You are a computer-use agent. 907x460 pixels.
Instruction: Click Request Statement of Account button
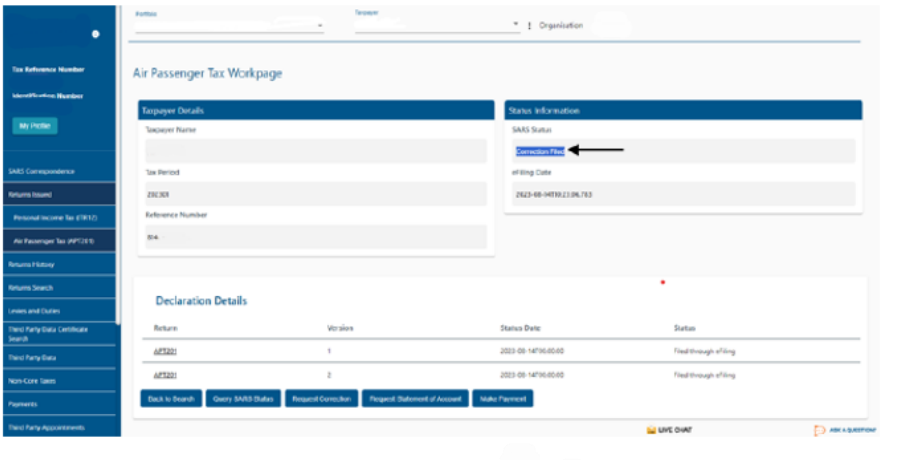[x=414, y=398]
